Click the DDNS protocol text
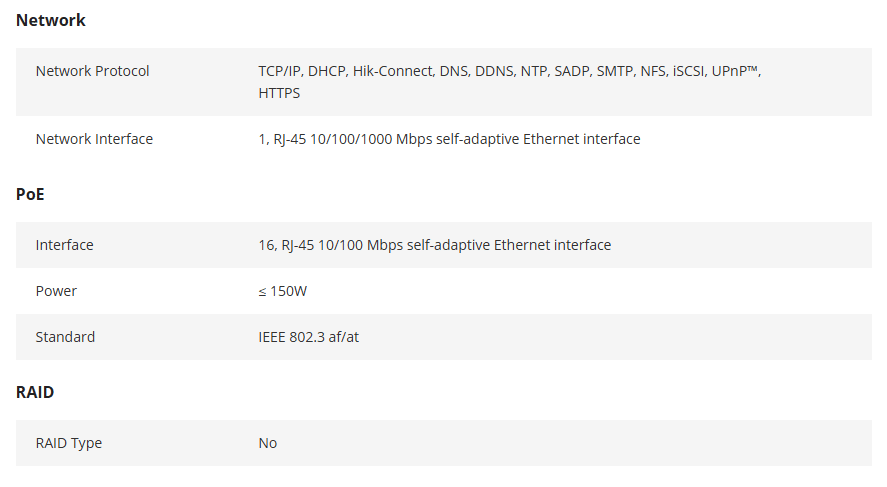Image resolution: width=887 pixels, height=487 pixels. (x=494, y=71)
